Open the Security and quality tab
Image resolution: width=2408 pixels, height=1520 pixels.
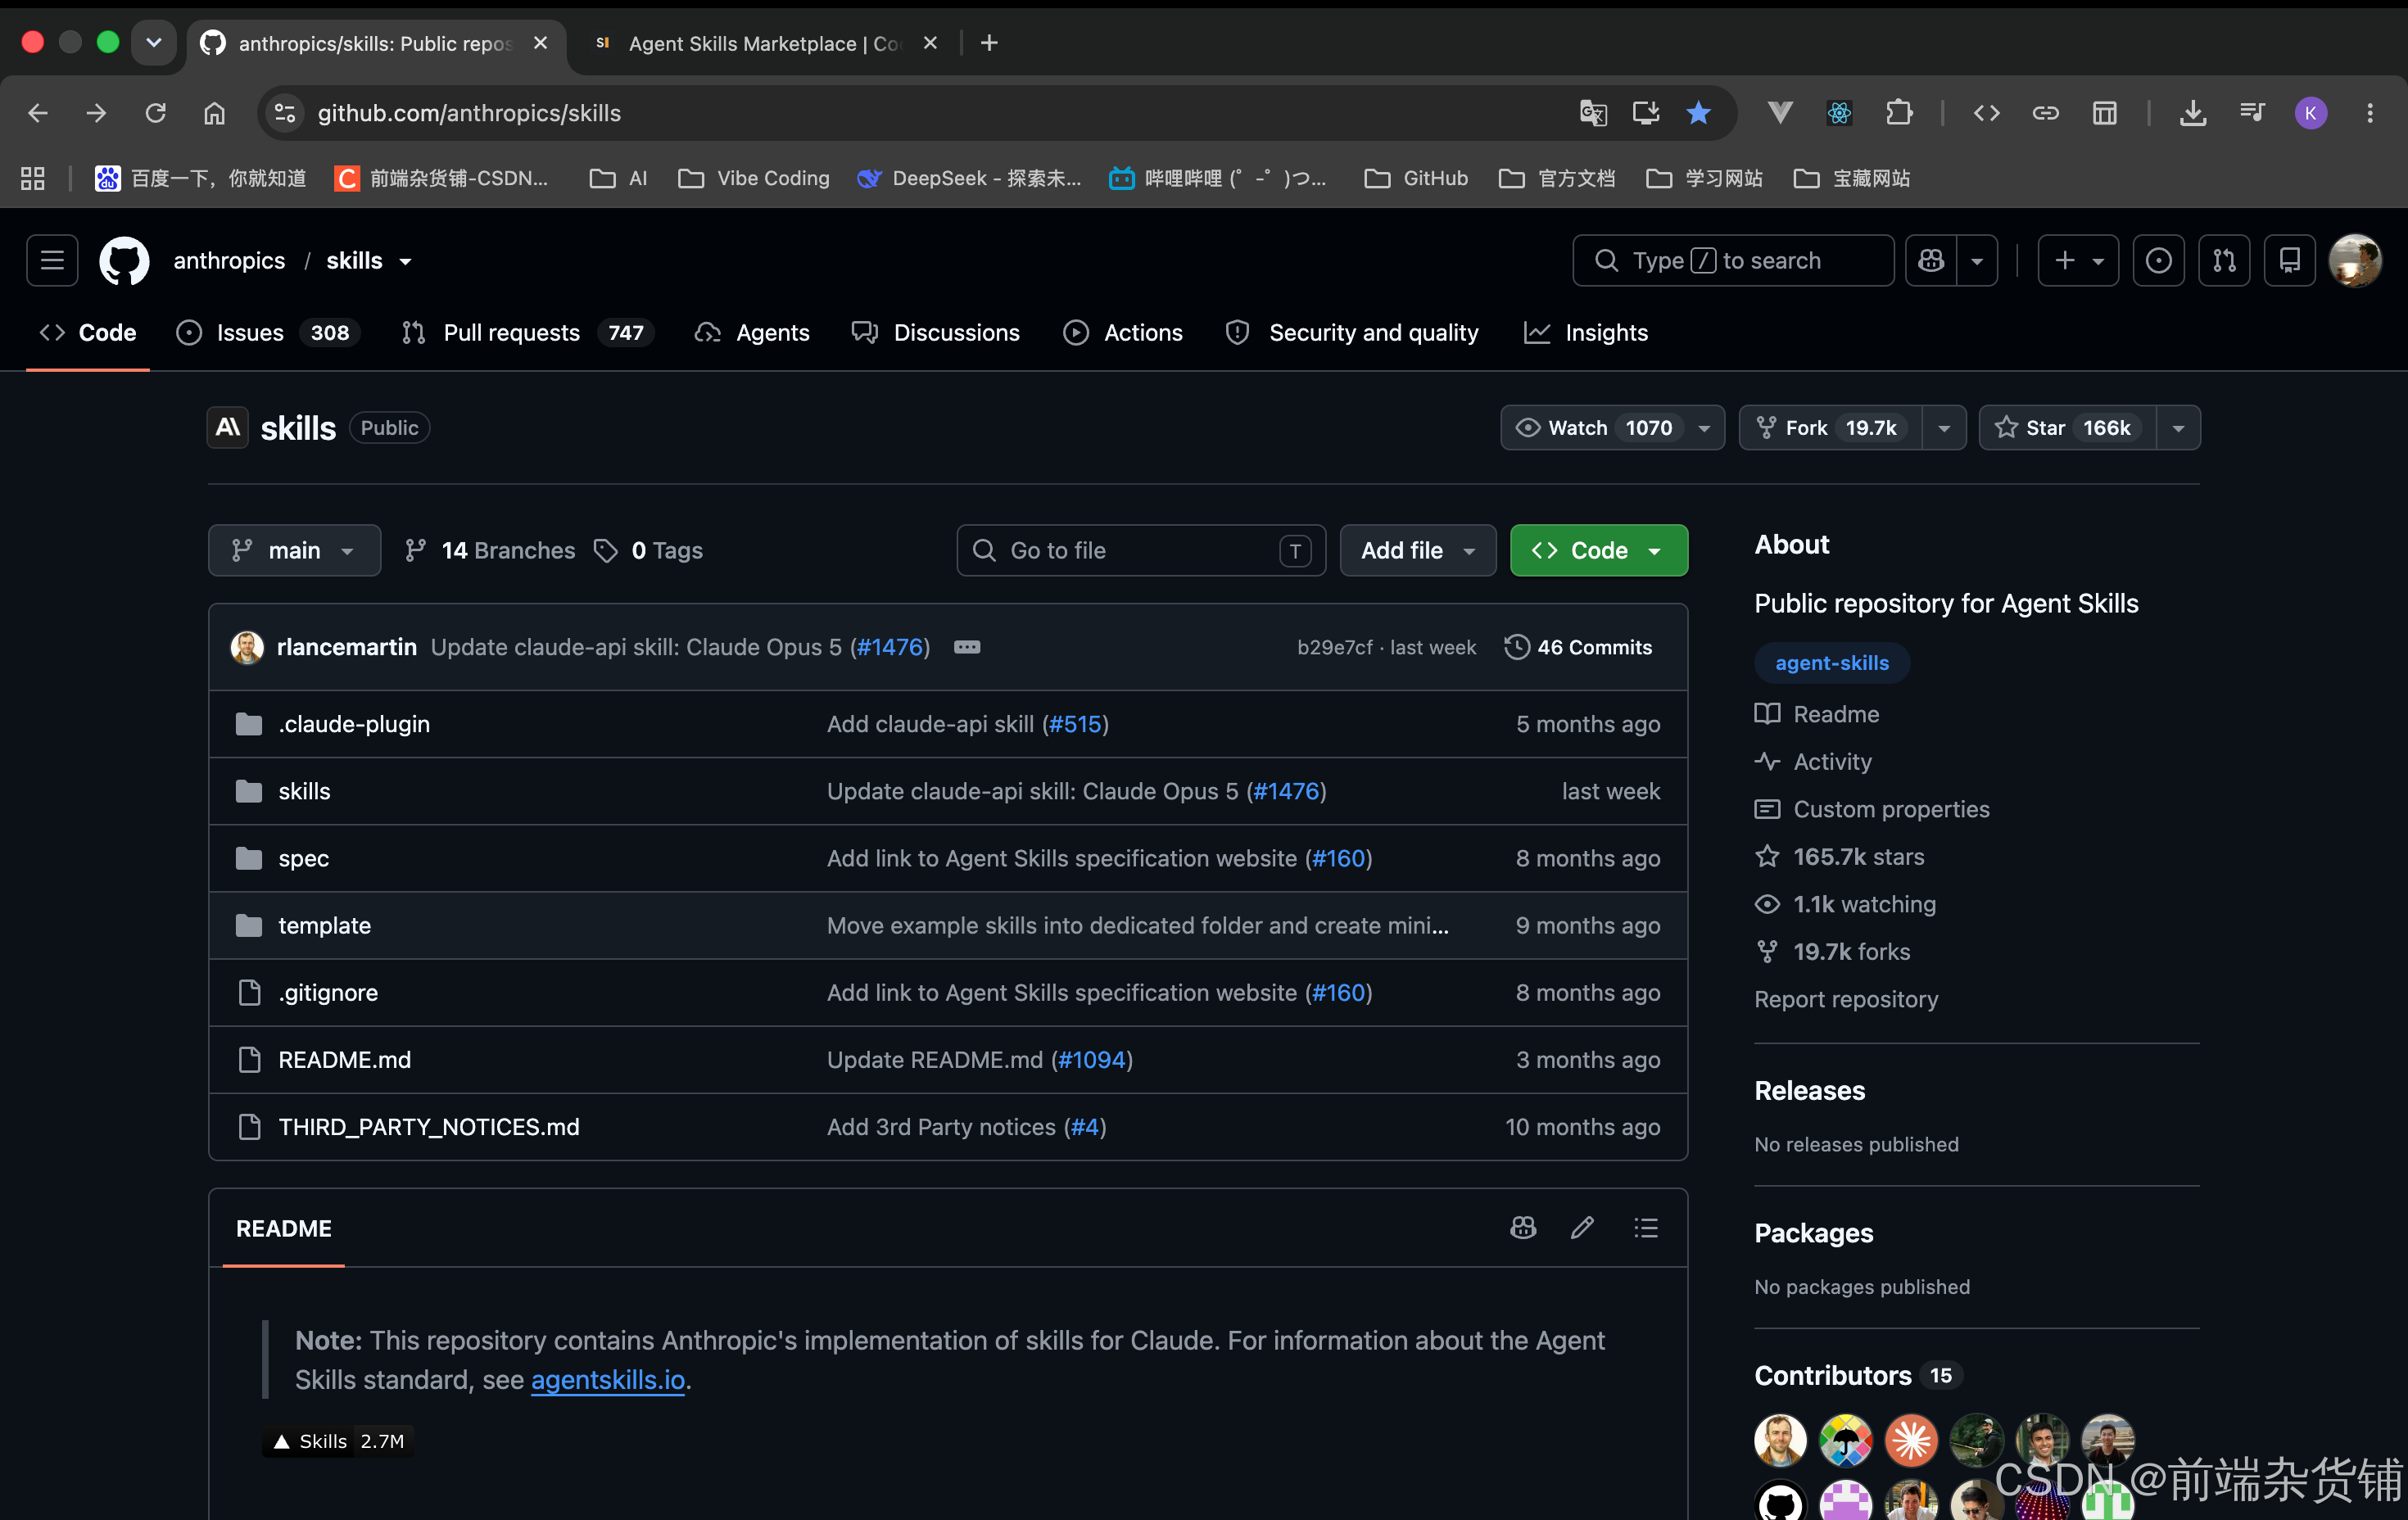pyautogui.click(x=1353, y=333)
